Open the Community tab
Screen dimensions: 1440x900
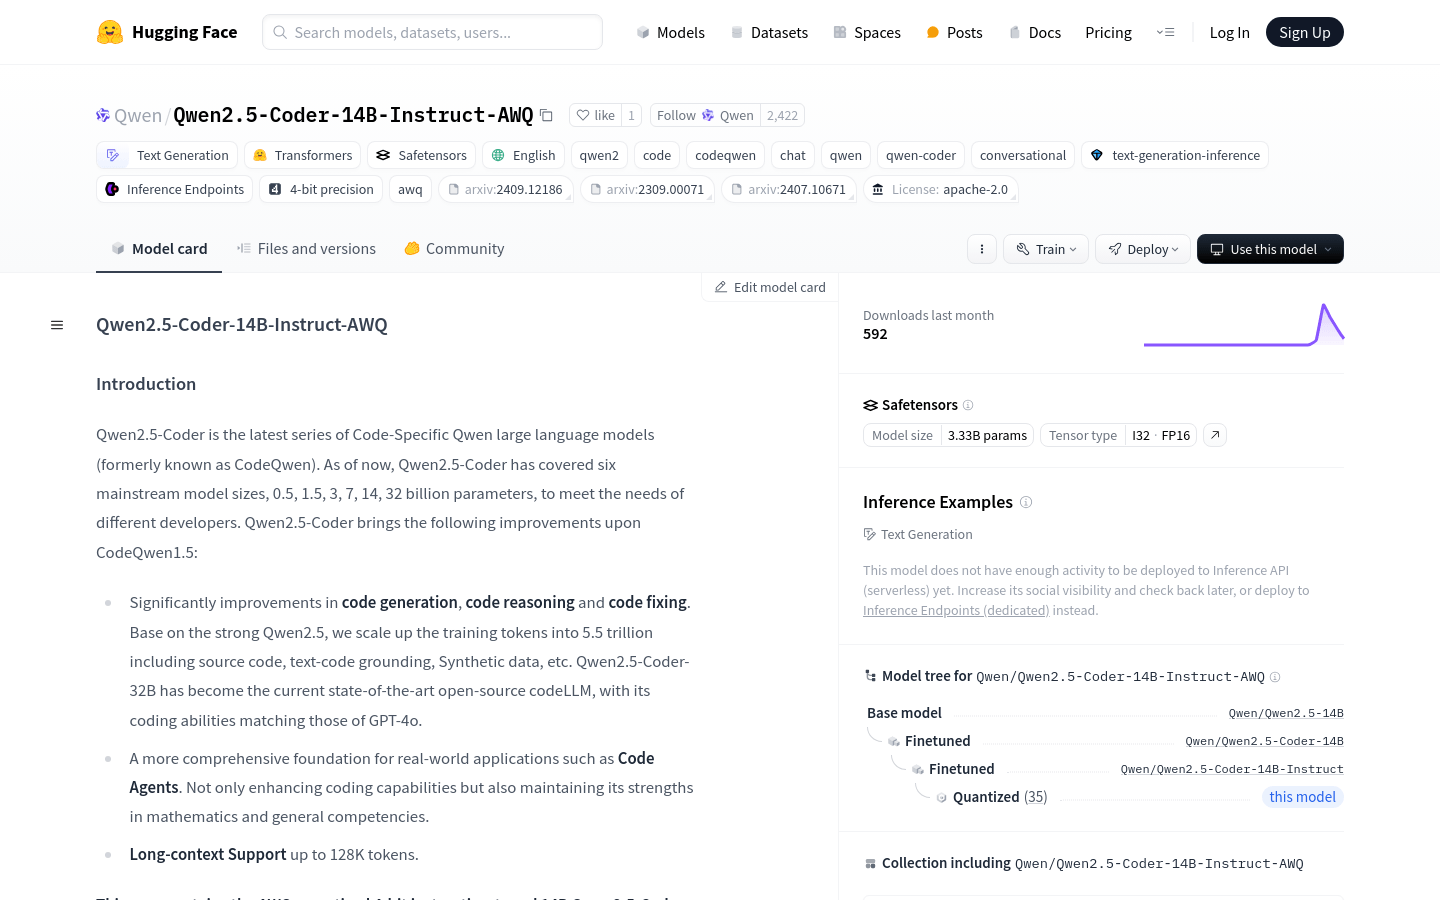[x=453, y=248]
